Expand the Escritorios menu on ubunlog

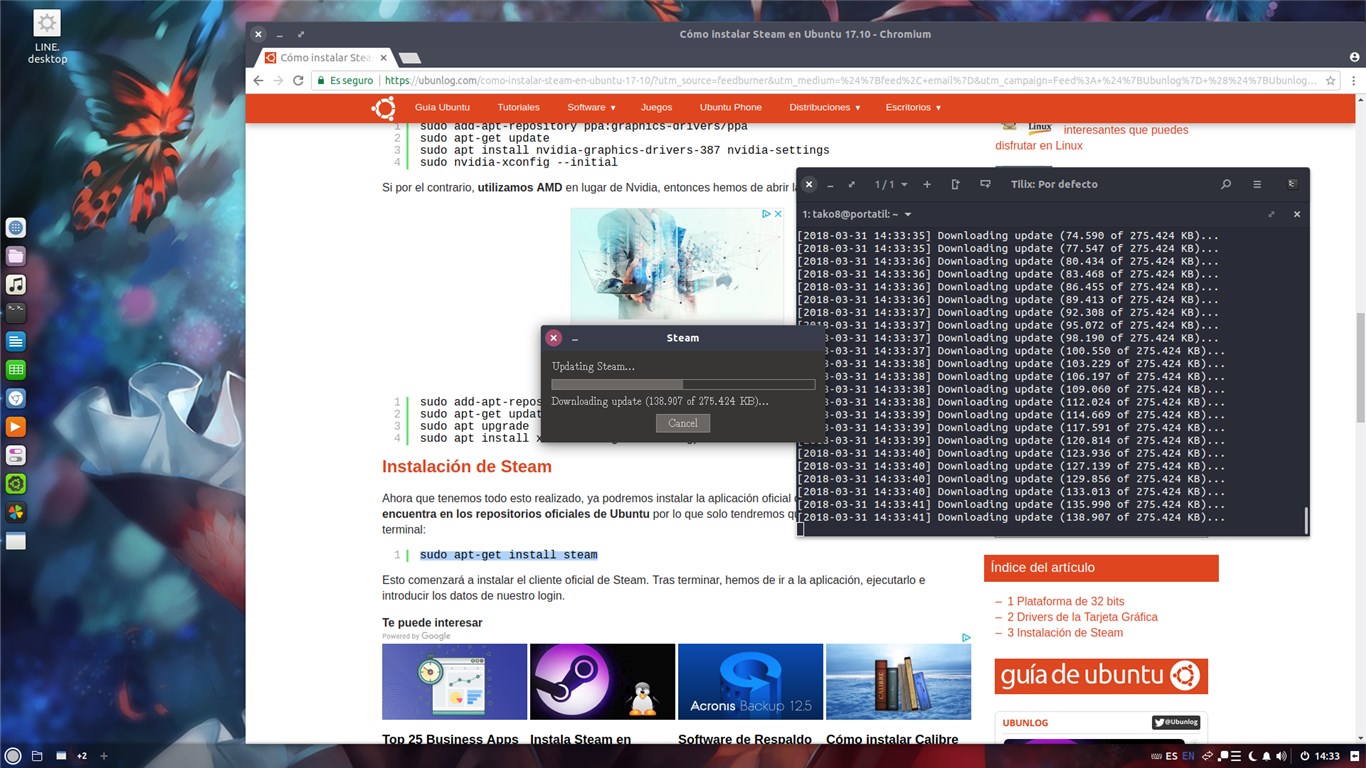click(x=913, y=107)
